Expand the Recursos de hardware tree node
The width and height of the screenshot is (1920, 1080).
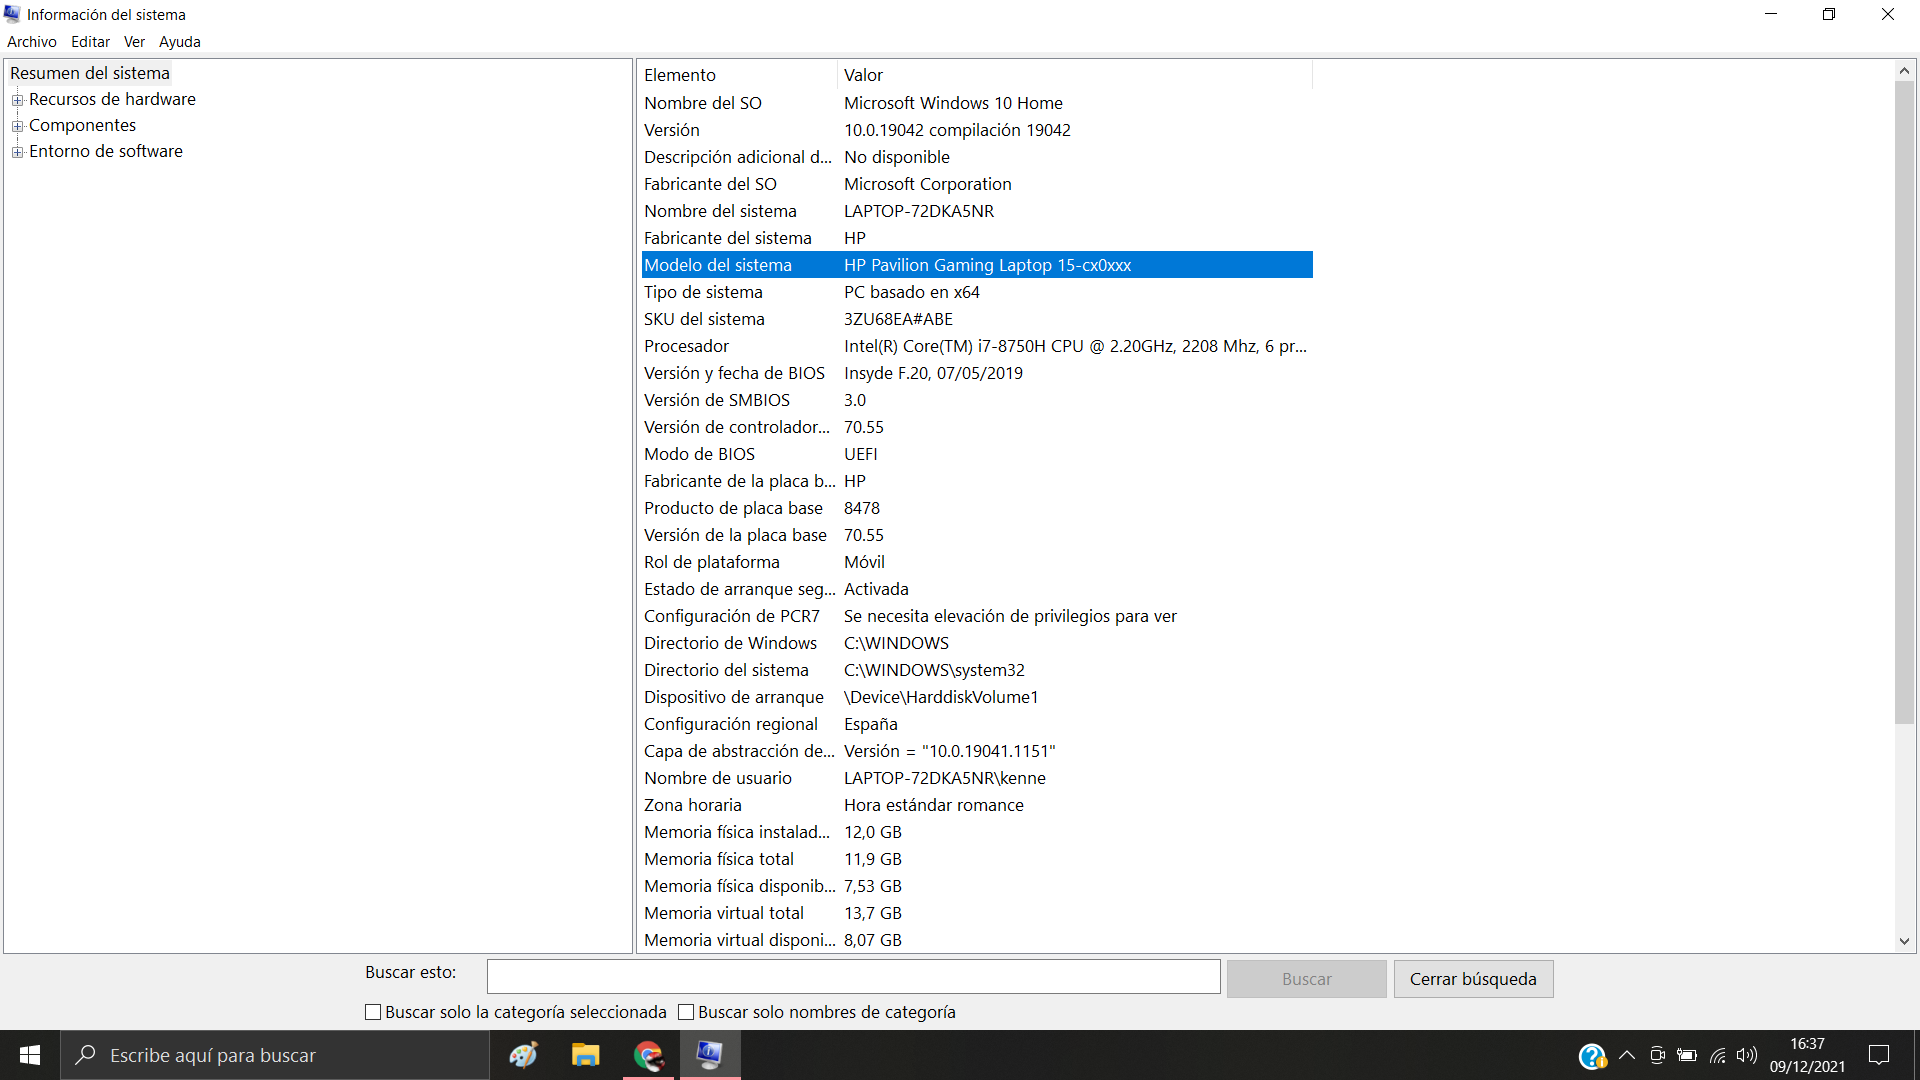tap(18, 100)
